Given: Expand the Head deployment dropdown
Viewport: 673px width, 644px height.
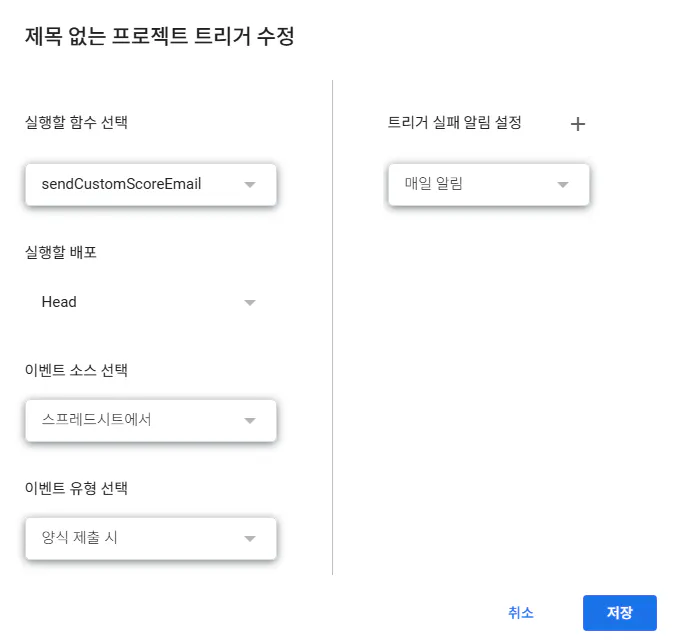Looking at the screenshot, I should click(x=140, y=302).
